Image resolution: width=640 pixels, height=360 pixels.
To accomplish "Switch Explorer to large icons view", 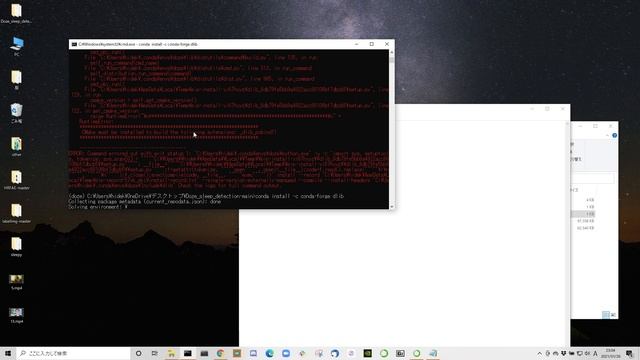I will coord(613,315).
